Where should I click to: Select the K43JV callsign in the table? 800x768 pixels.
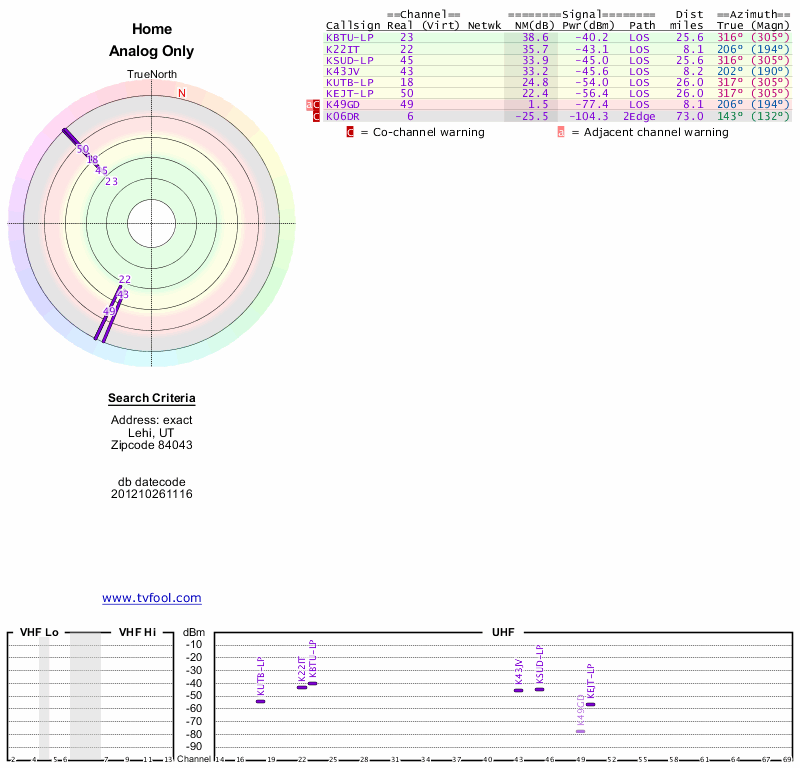tap(342, 71)
